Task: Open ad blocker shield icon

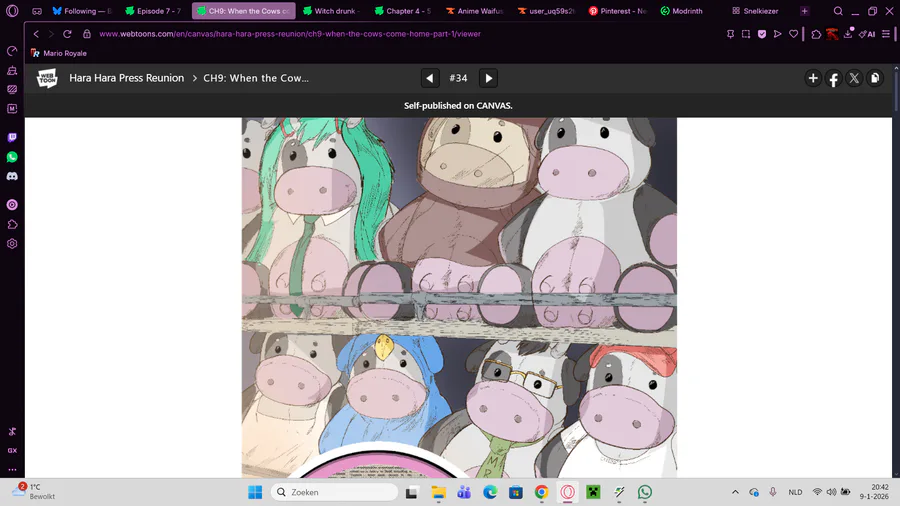Action: 762,34
